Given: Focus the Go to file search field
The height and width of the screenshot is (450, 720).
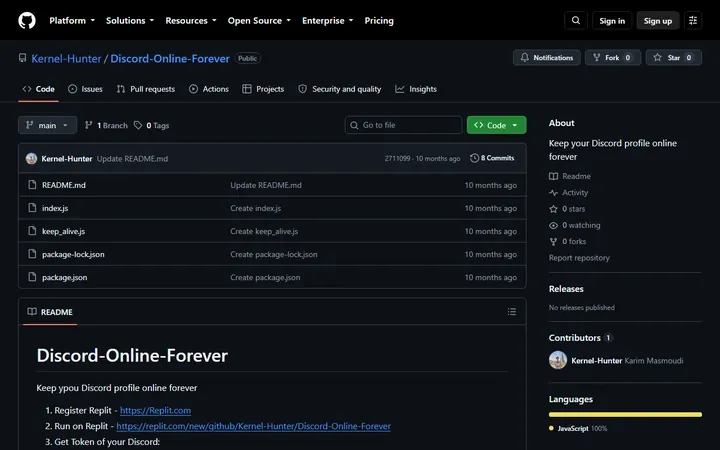Looking at the screenshot, I should (x=403, y=125).
